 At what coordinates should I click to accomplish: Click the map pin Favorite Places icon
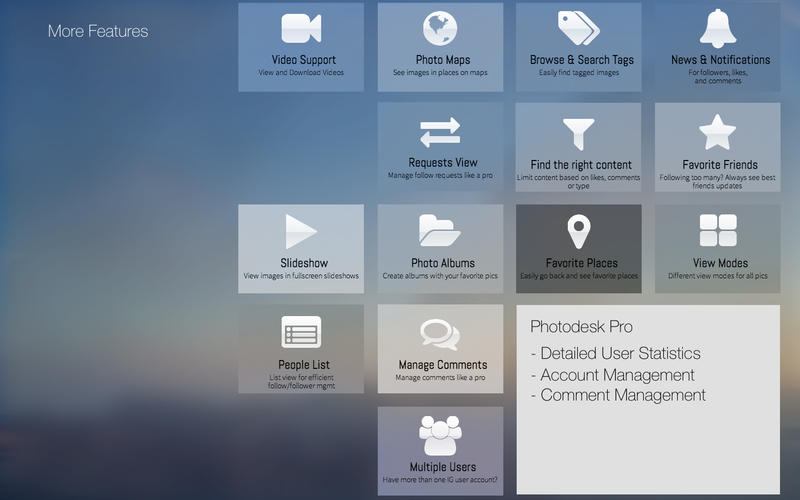point(578,232)
